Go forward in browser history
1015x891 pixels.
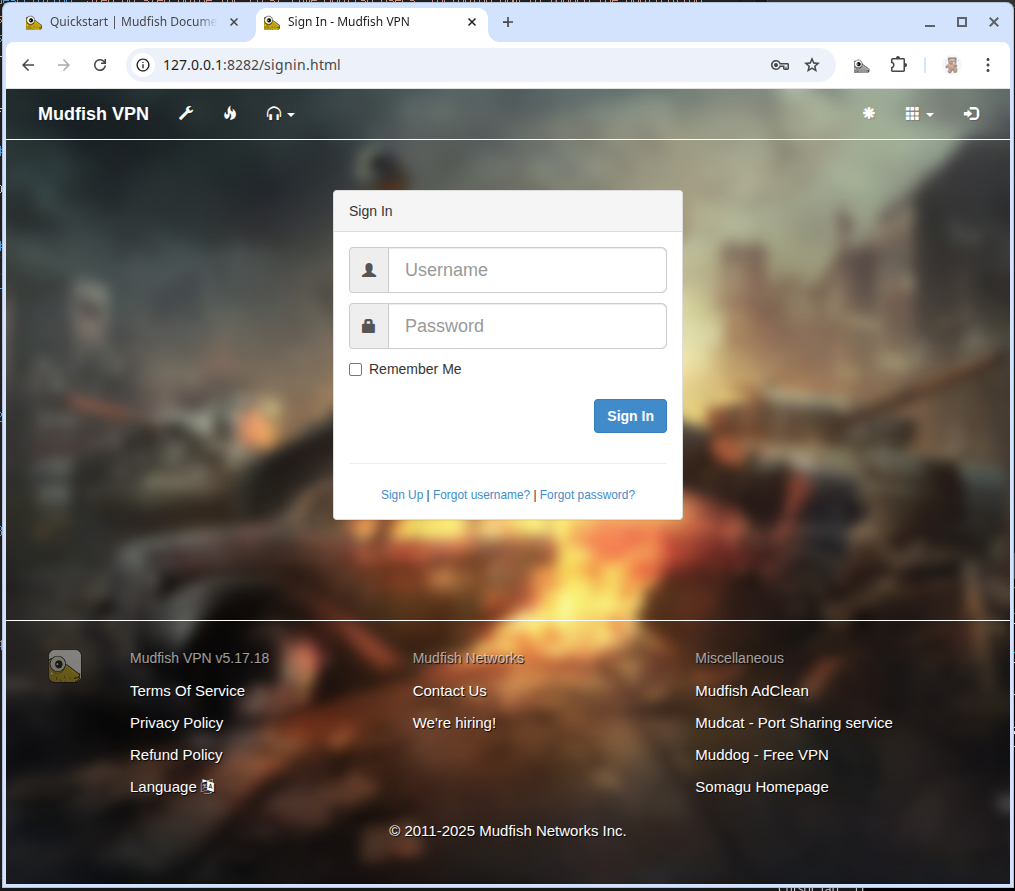[x=63, y=65]
